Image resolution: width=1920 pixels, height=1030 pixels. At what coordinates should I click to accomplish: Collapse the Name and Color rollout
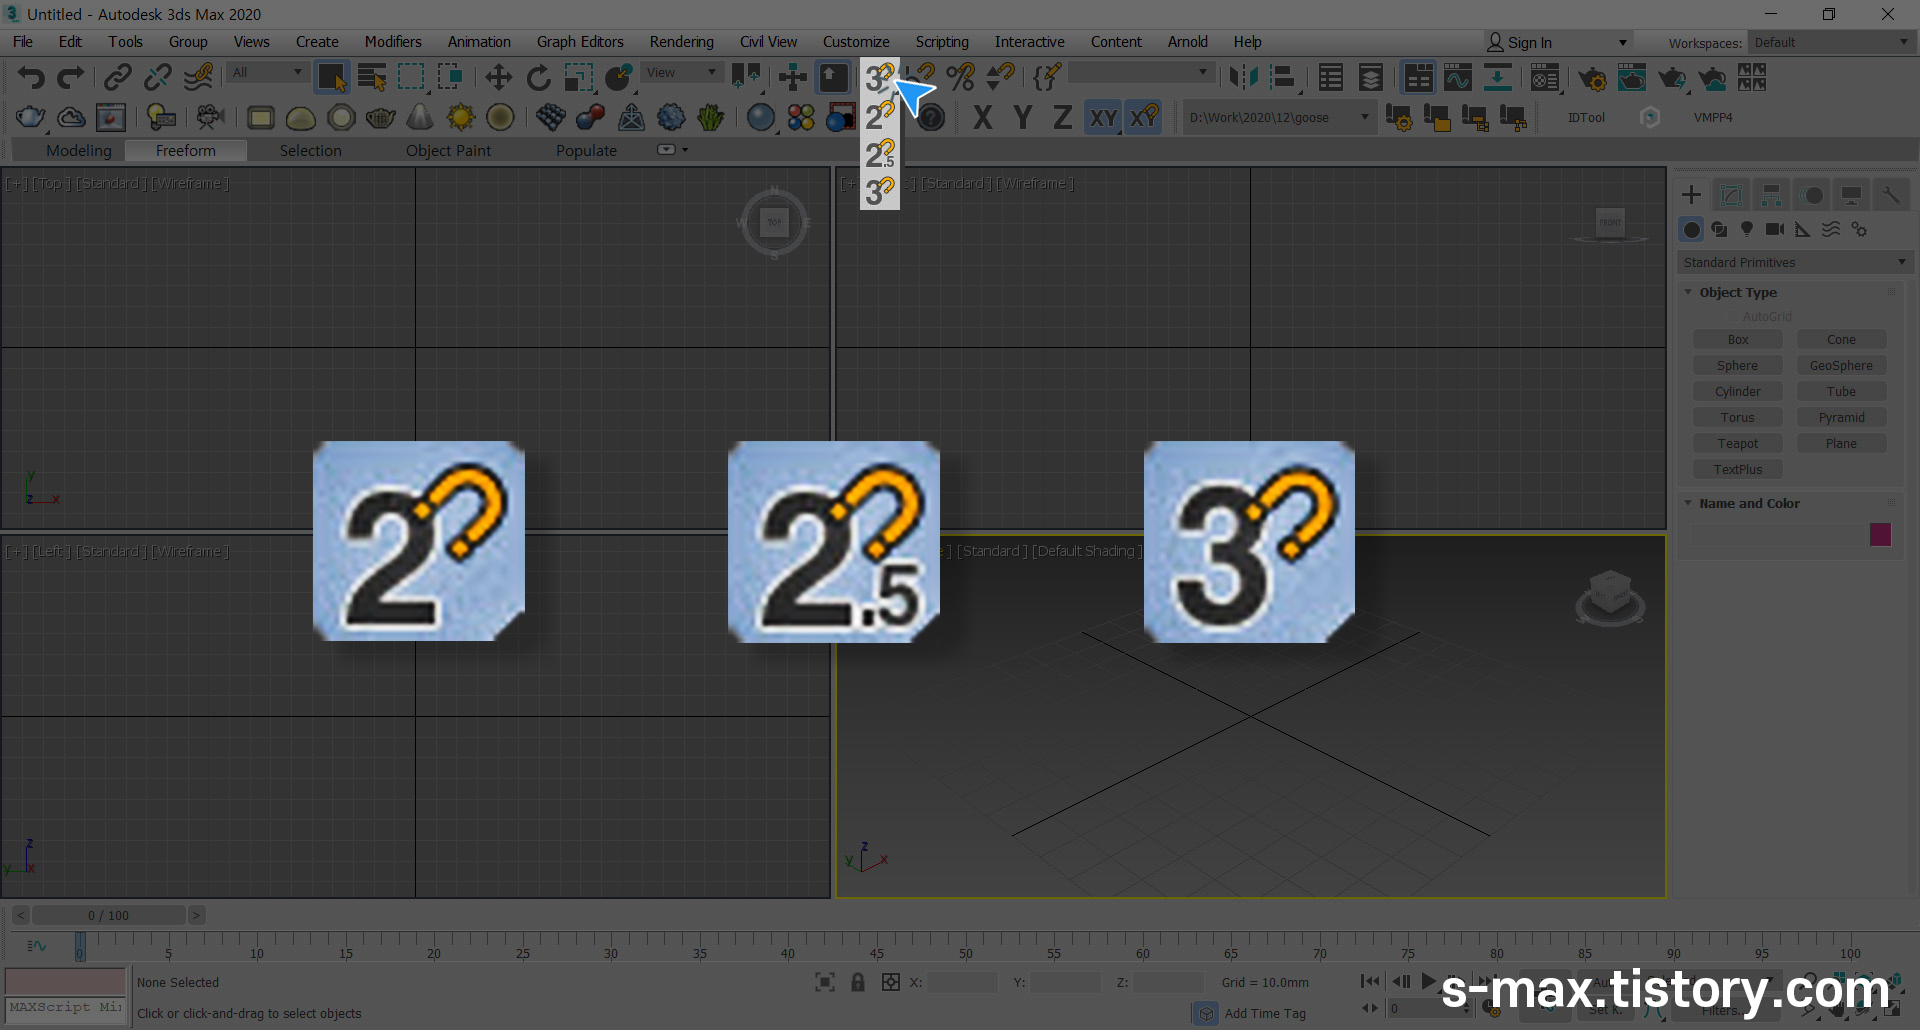point(1749,503)
